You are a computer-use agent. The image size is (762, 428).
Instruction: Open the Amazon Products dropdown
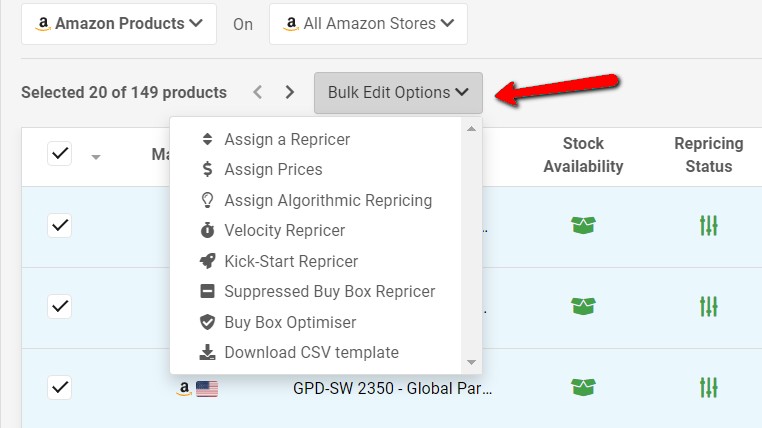119,24
